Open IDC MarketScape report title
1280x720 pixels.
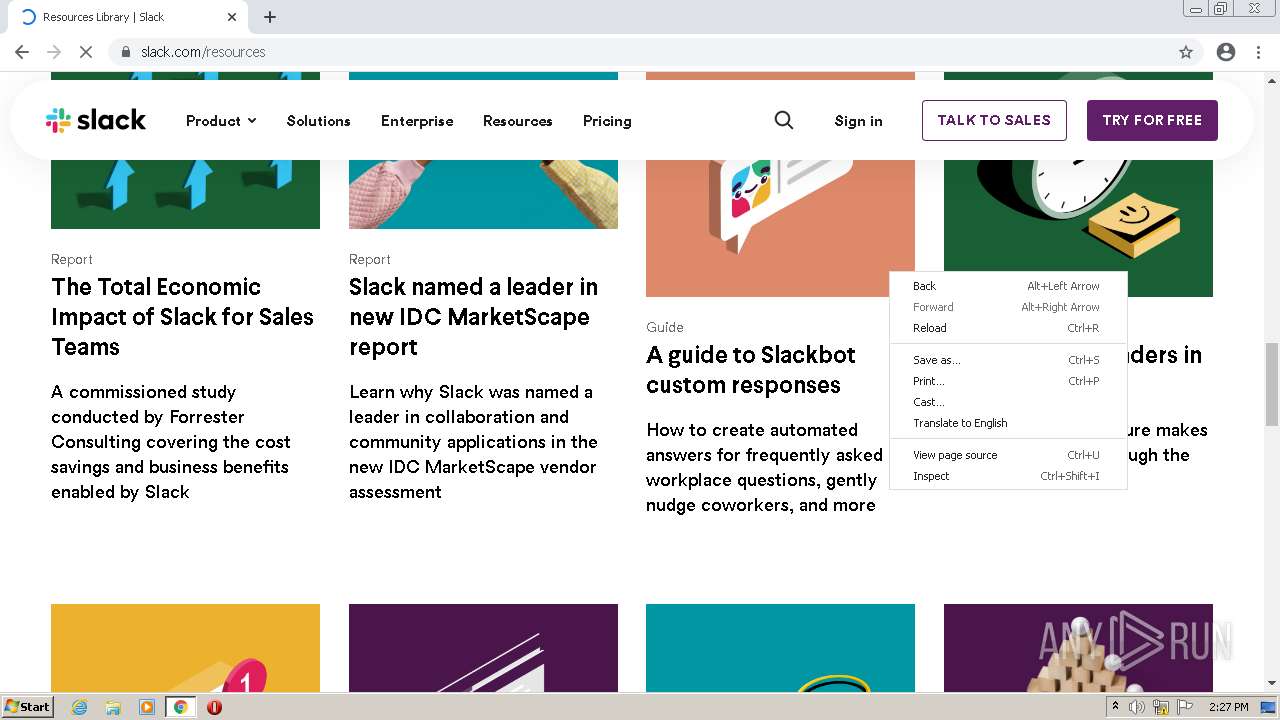point(473,317)
